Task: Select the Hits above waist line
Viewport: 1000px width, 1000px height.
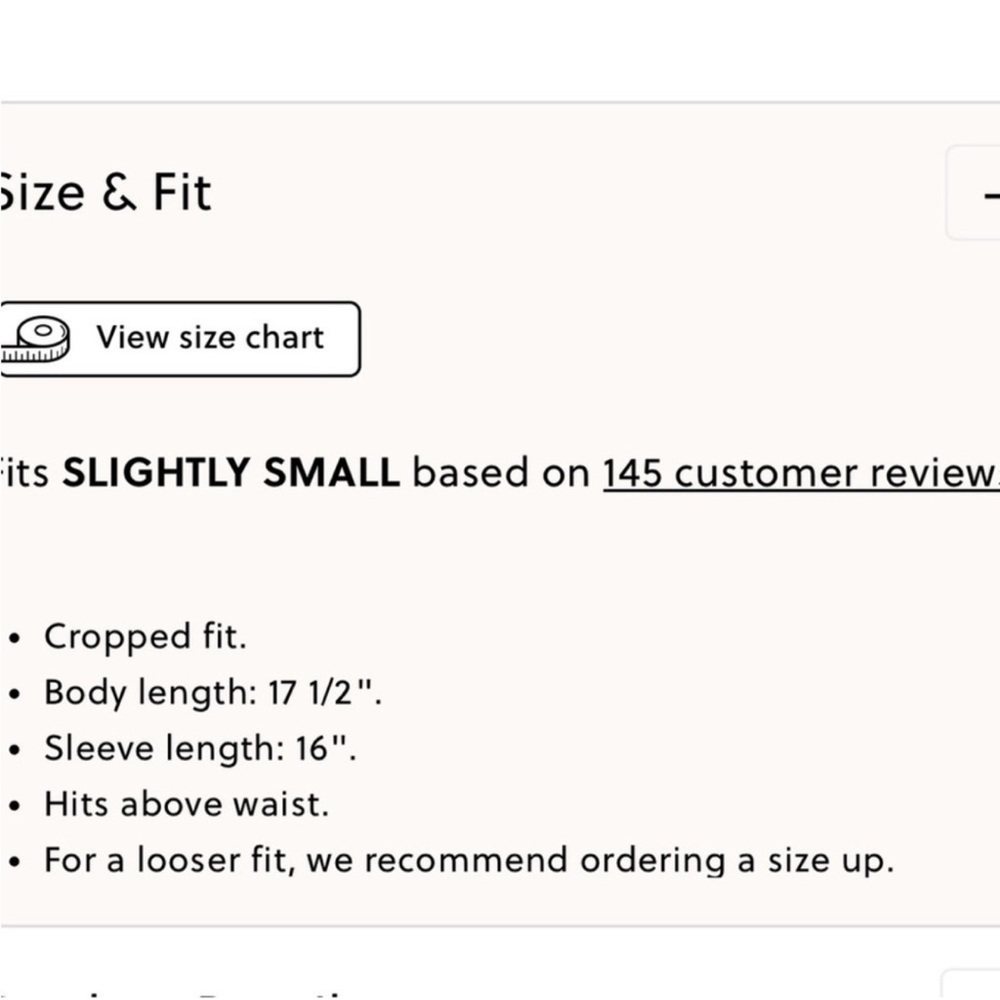Action: coord(186,804)
